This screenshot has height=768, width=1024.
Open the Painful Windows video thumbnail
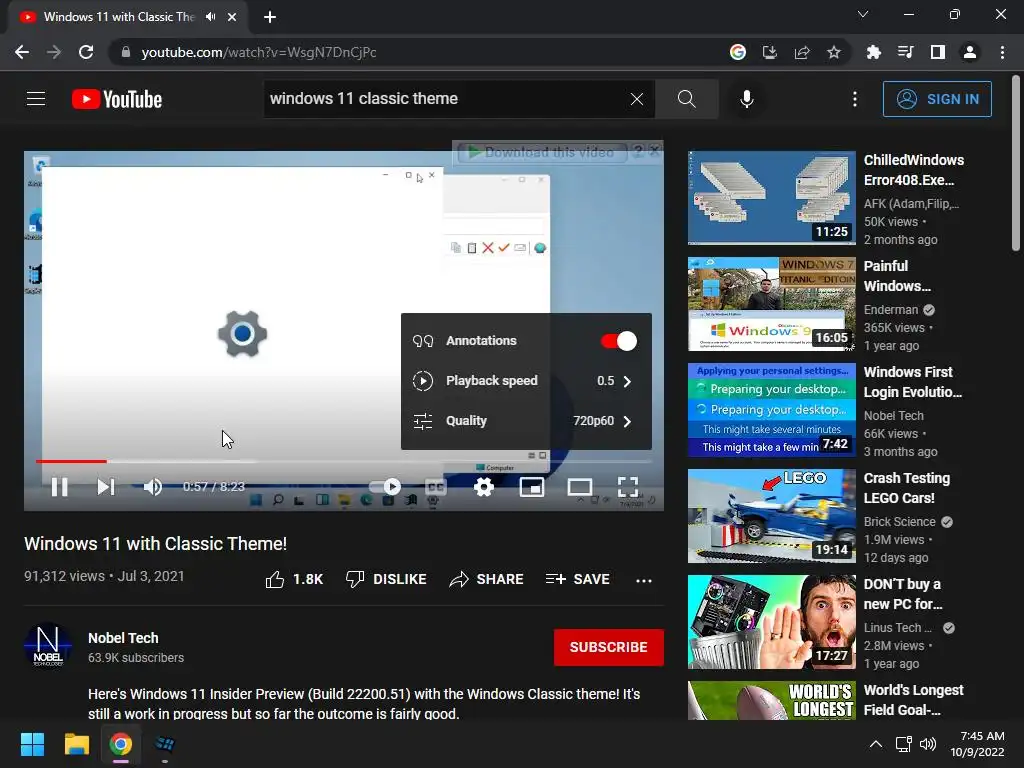point(771,304)
